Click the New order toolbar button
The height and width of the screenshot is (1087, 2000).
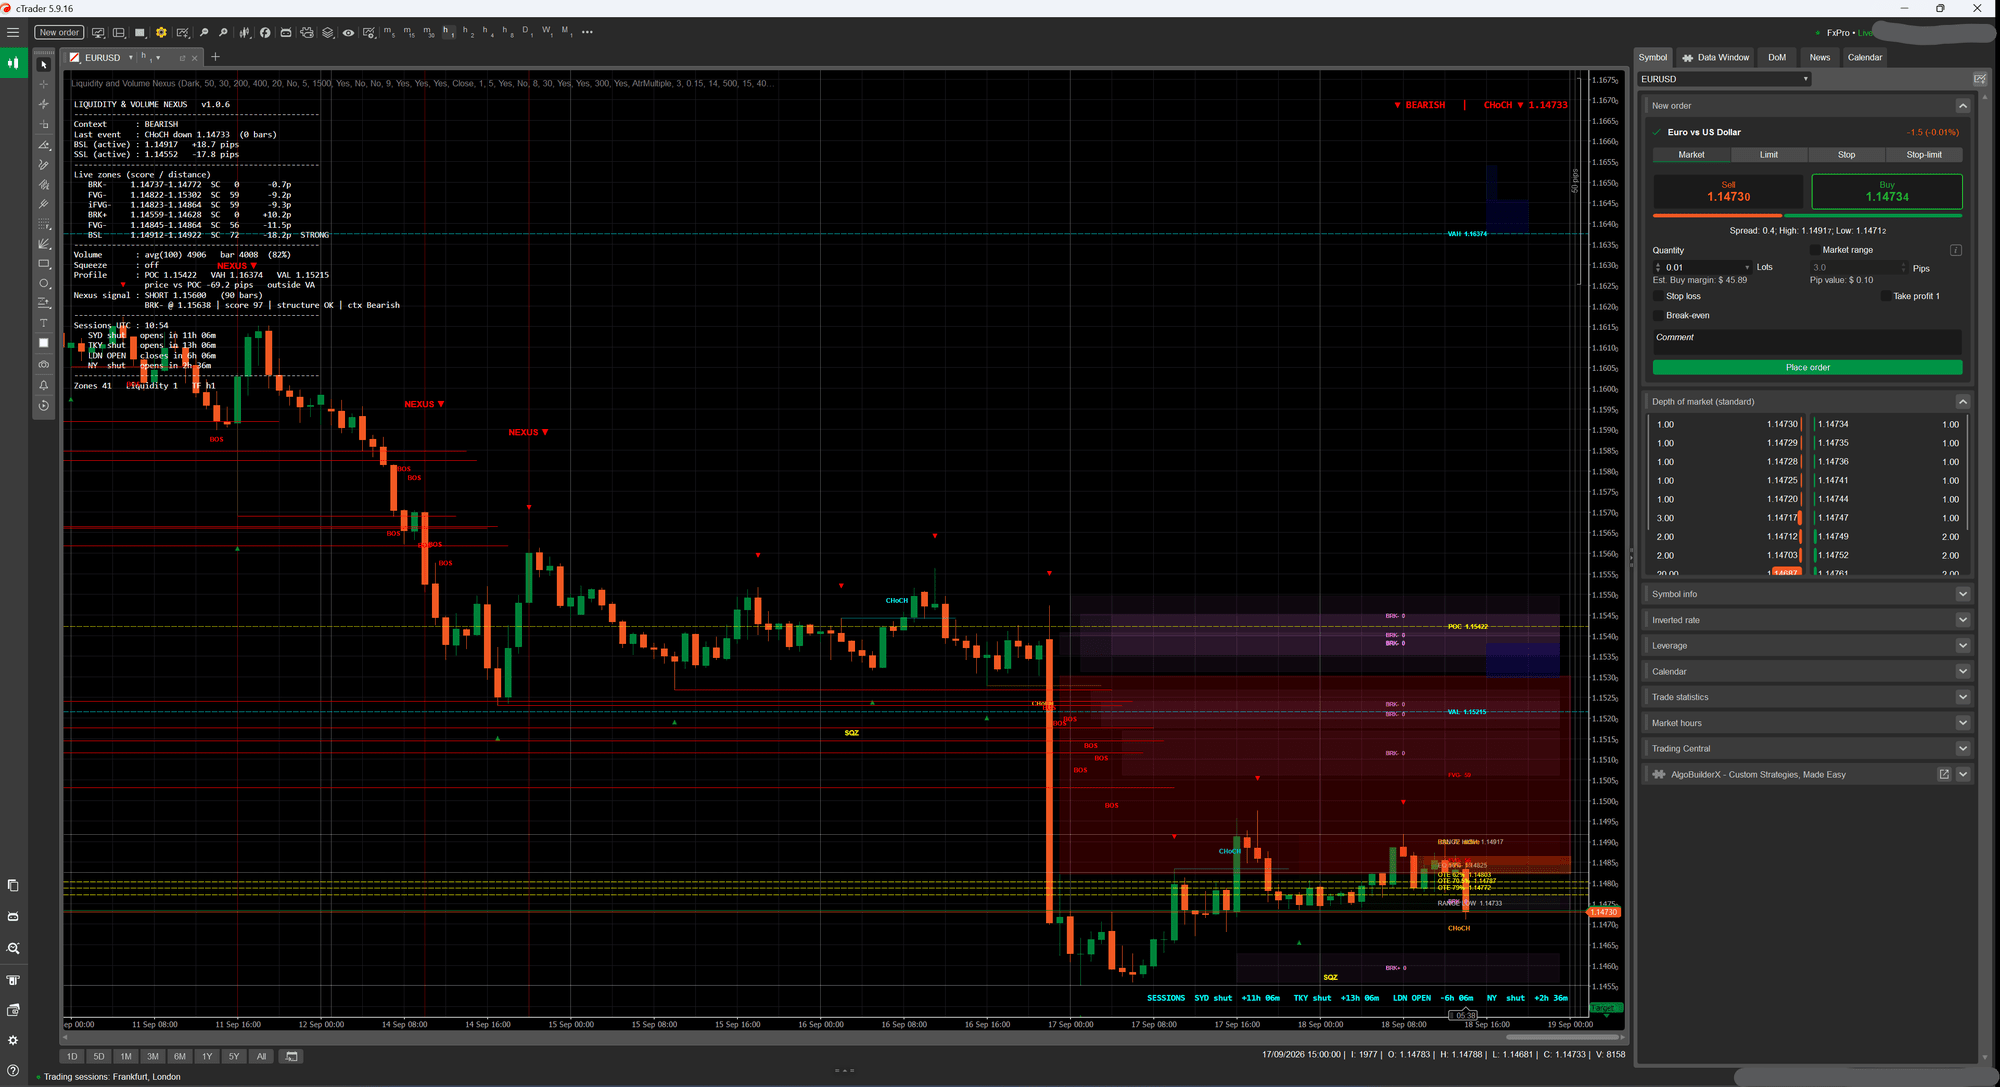59,32
